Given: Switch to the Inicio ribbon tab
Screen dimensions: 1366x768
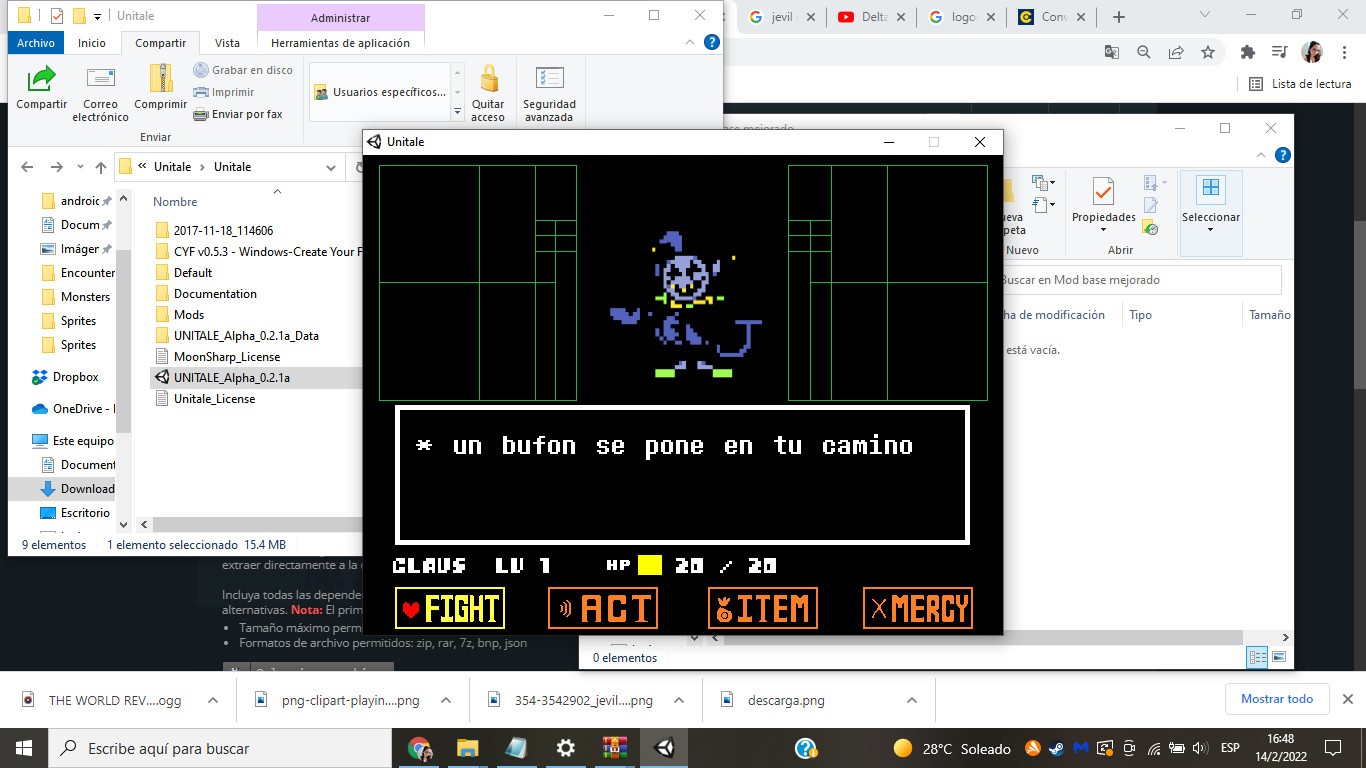Looking at the screenshot, I should (x=92, y=43).
